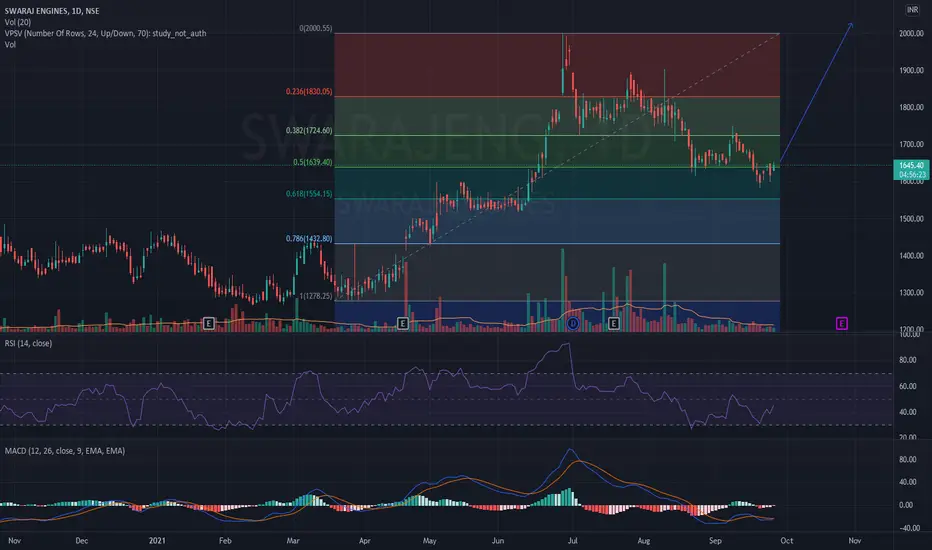Click the 2000.00 price axis label

tap(911, 34)
